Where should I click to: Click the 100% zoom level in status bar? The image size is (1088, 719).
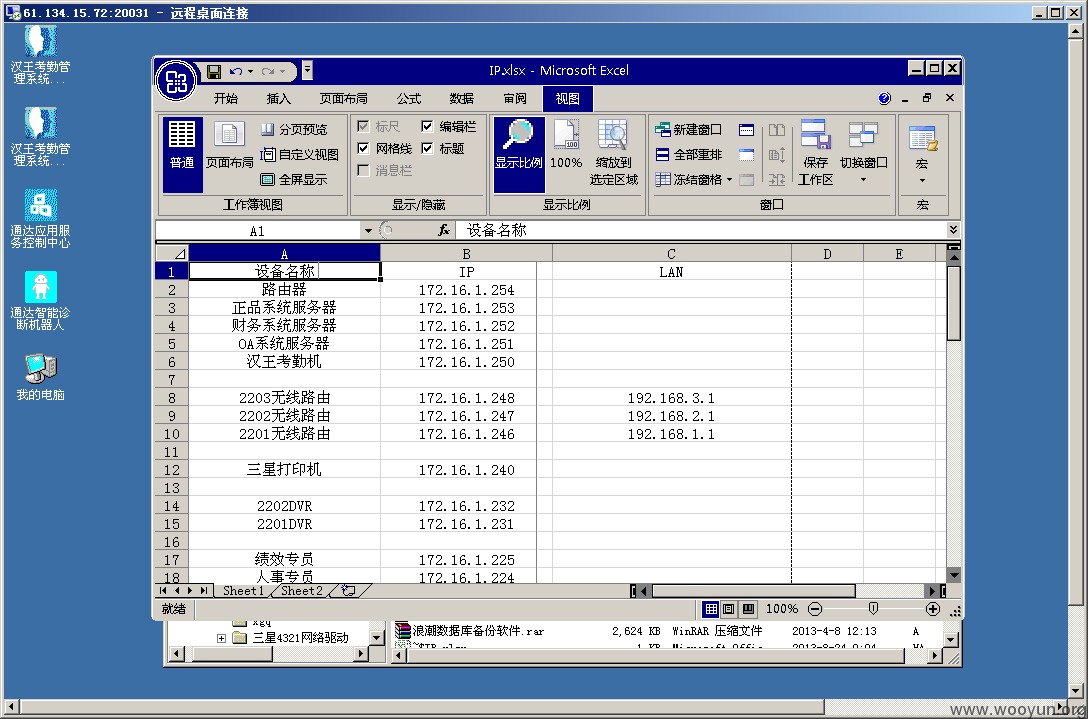point(782,609)
